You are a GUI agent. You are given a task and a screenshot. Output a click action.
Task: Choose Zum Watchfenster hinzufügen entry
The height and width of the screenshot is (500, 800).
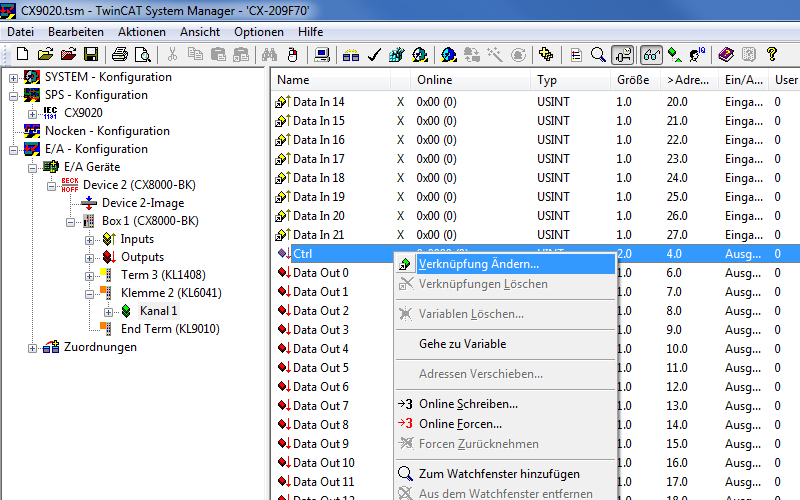[x=506, y=474]
